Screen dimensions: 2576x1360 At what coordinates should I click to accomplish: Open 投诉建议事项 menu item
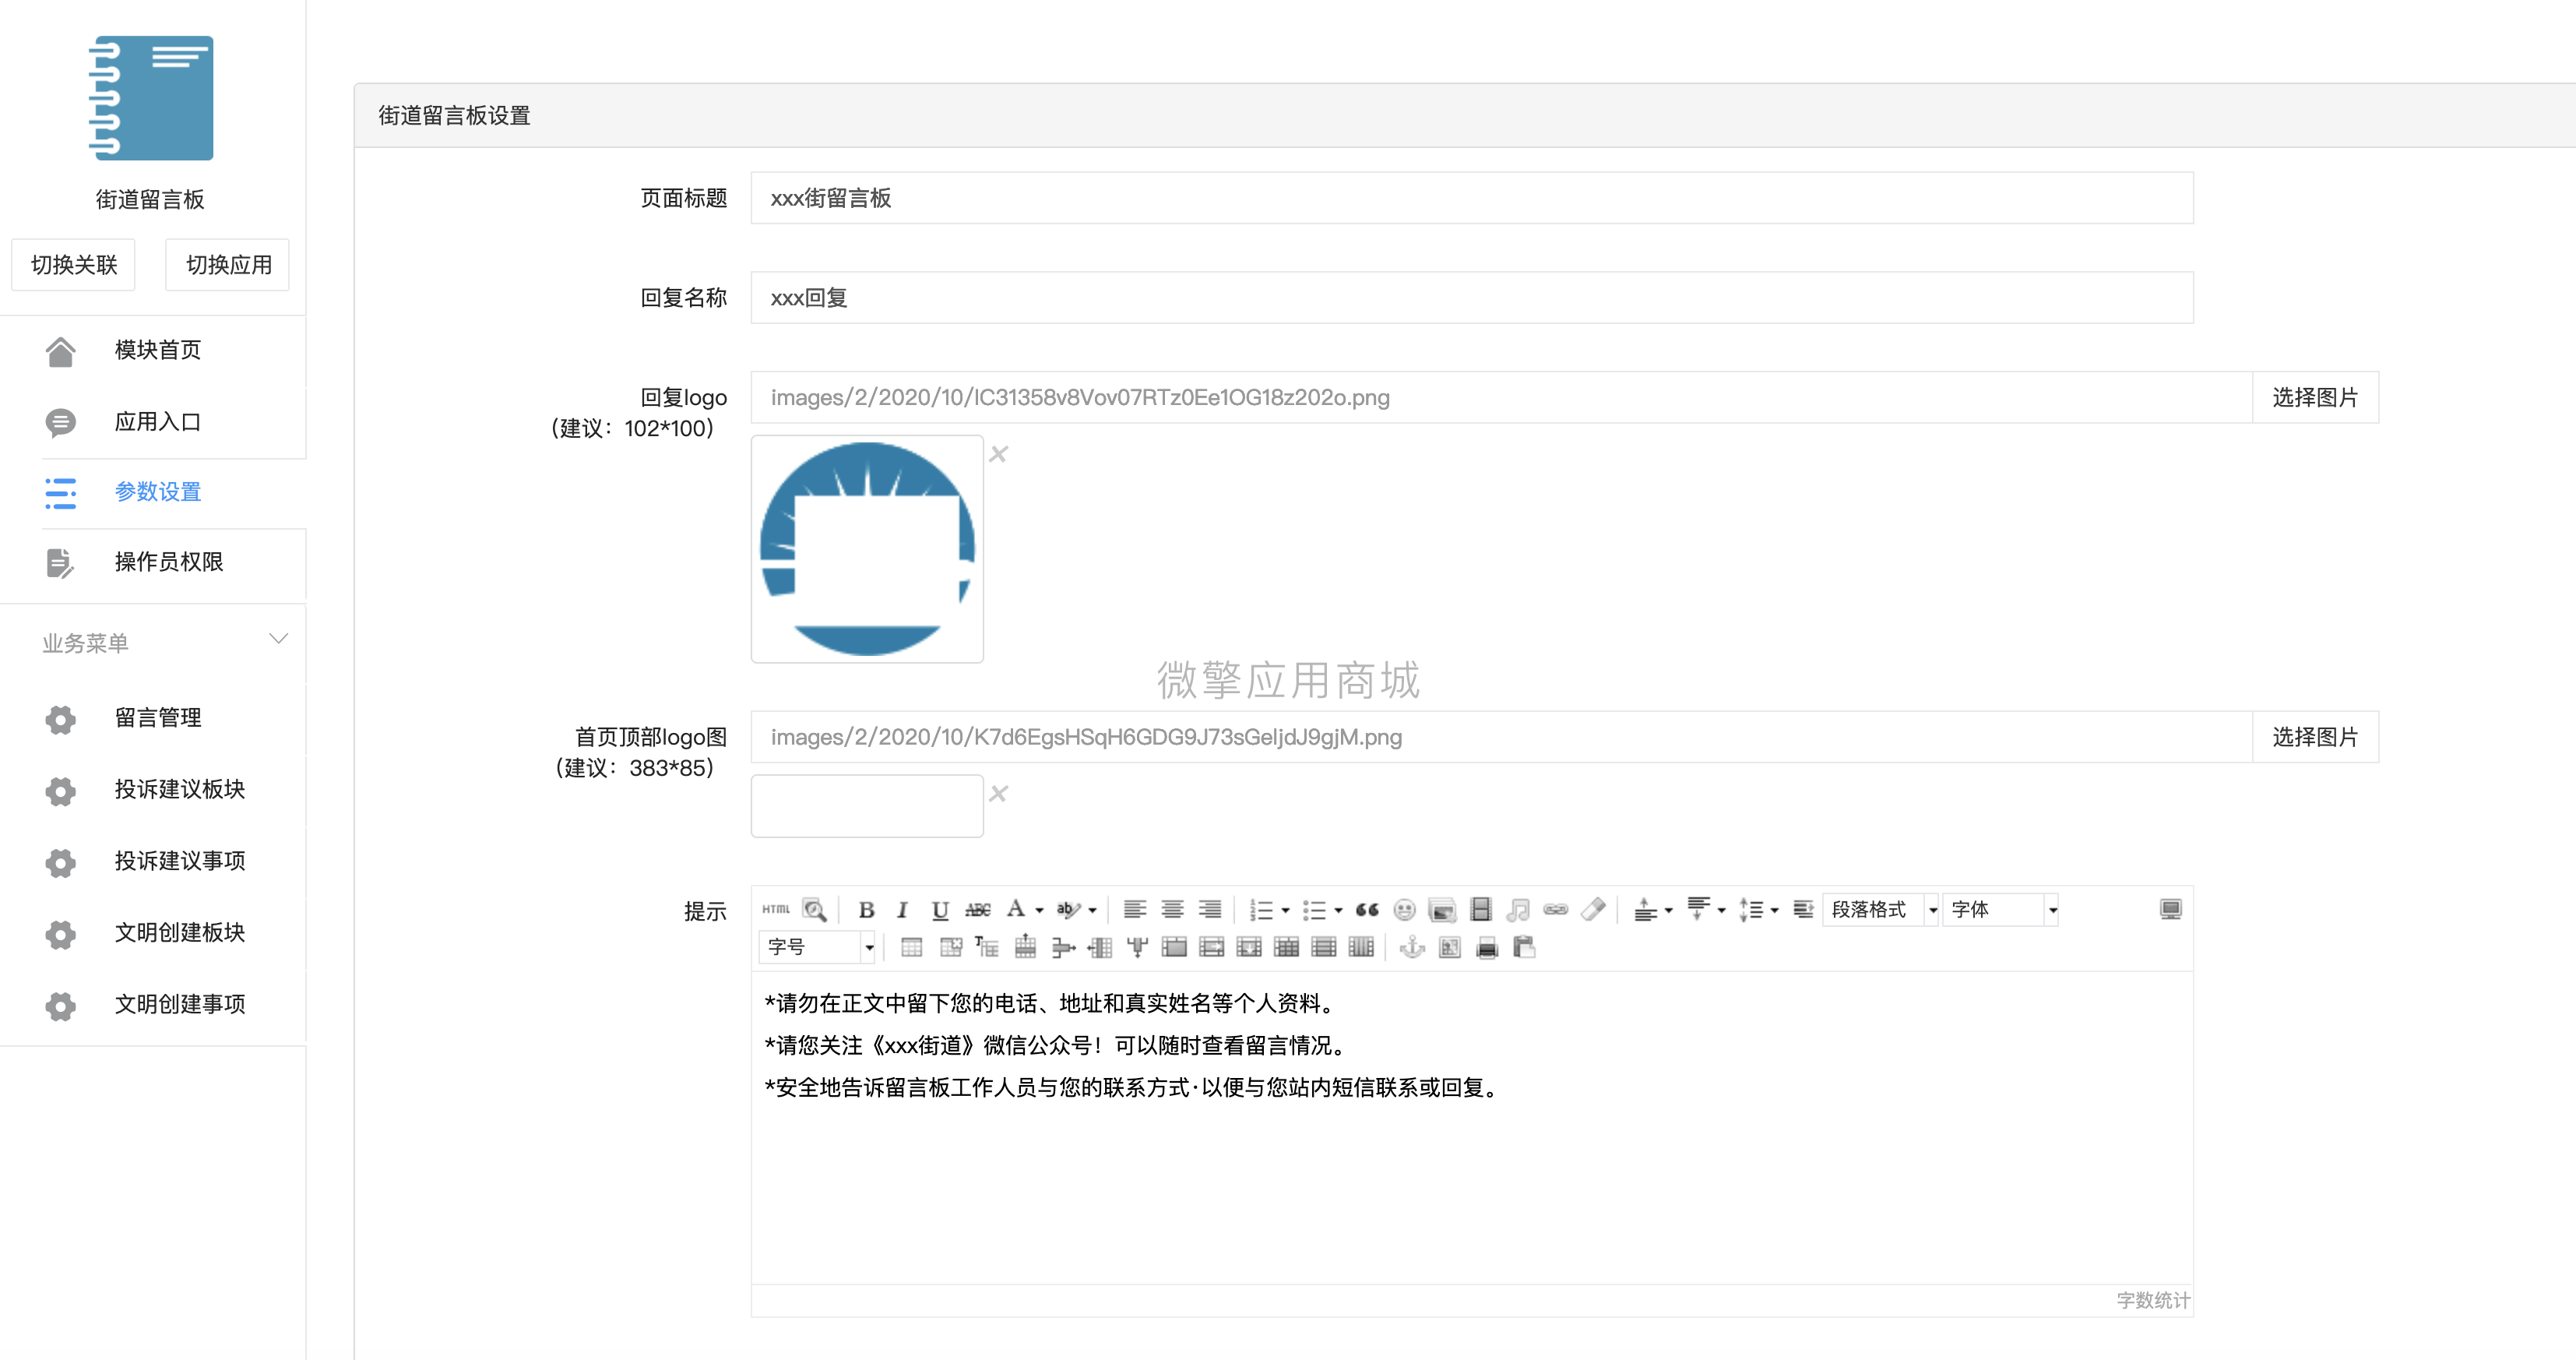click(180, 861)
